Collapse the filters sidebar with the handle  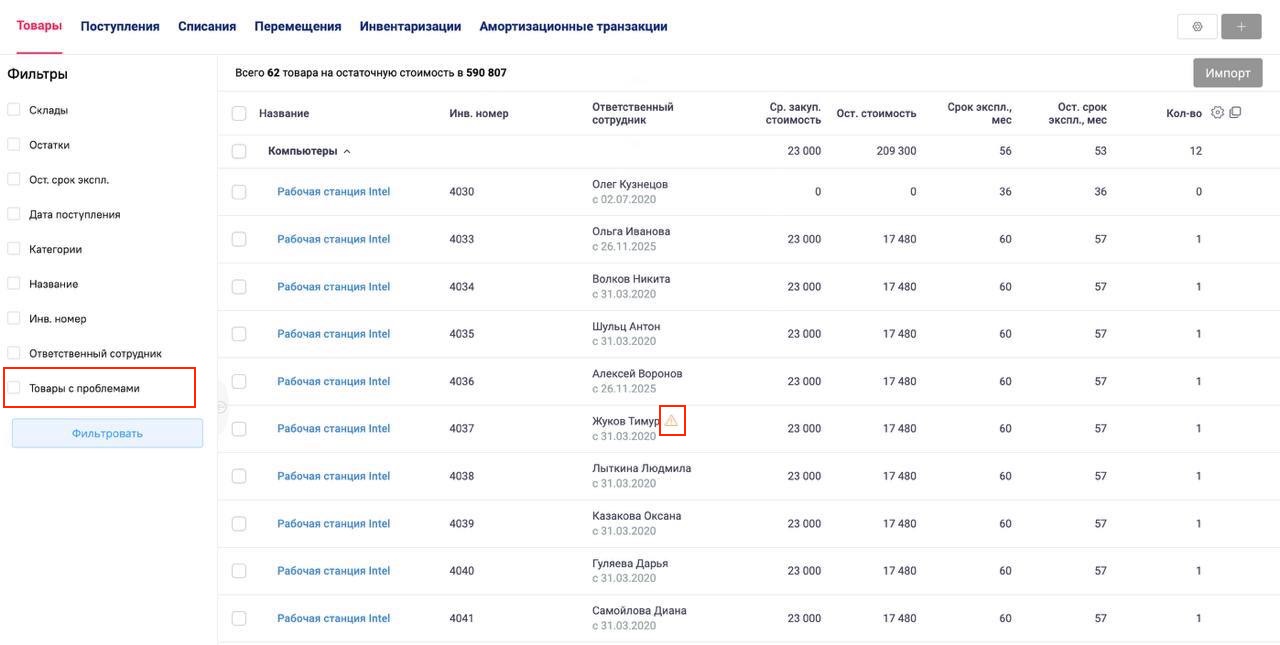tap(221, 406)
